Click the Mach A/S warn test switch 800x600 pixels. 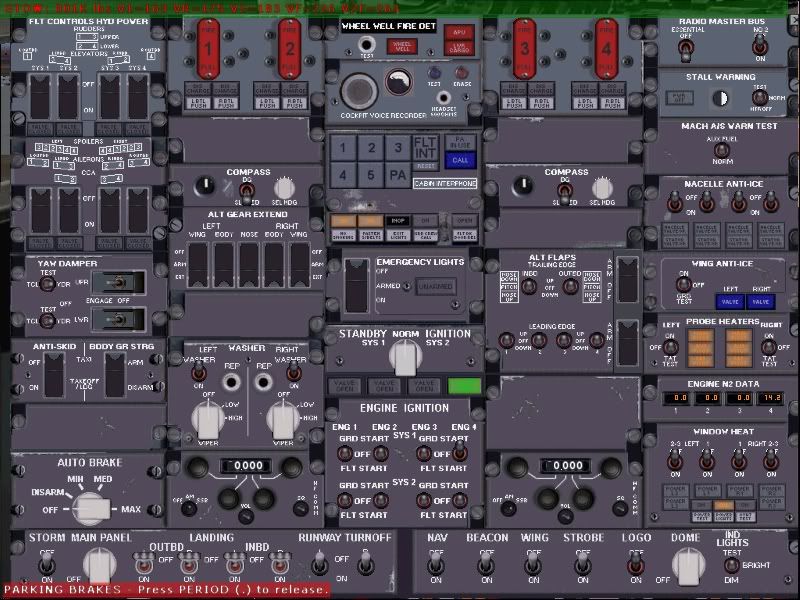(721, 151)
